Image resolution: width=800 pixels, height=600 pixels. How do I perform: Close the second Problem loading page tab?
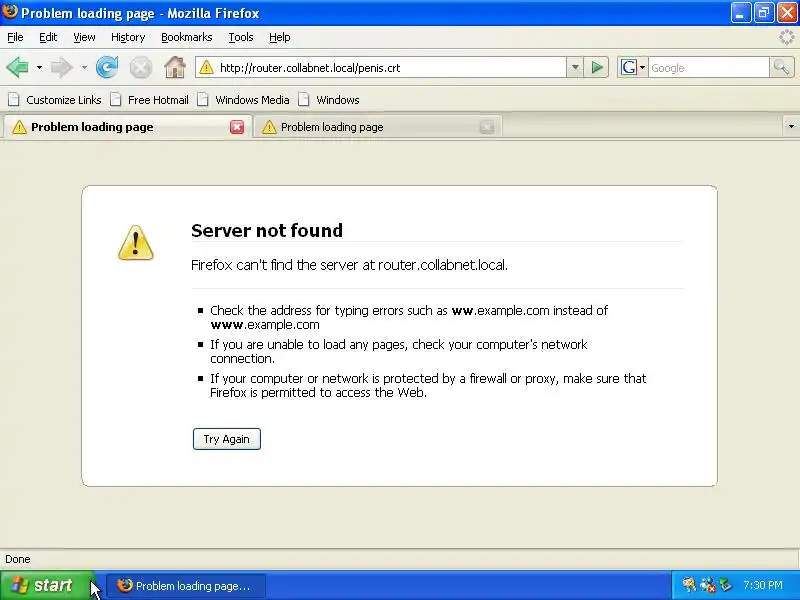point(487,127)
